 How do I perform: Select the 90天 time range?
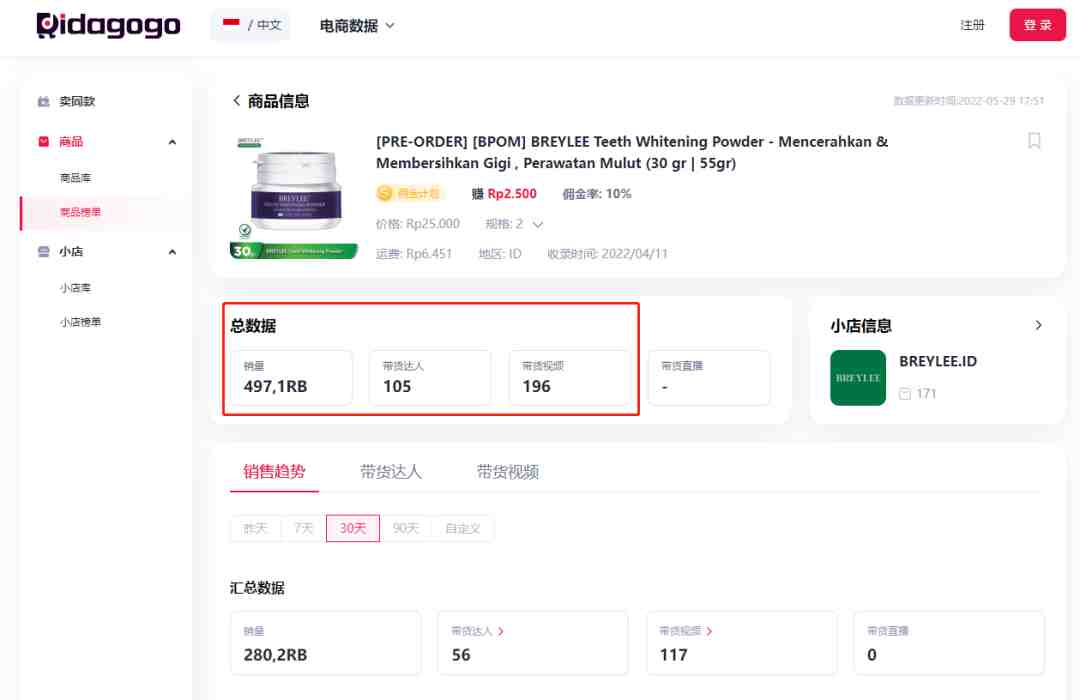pos(406,528)
